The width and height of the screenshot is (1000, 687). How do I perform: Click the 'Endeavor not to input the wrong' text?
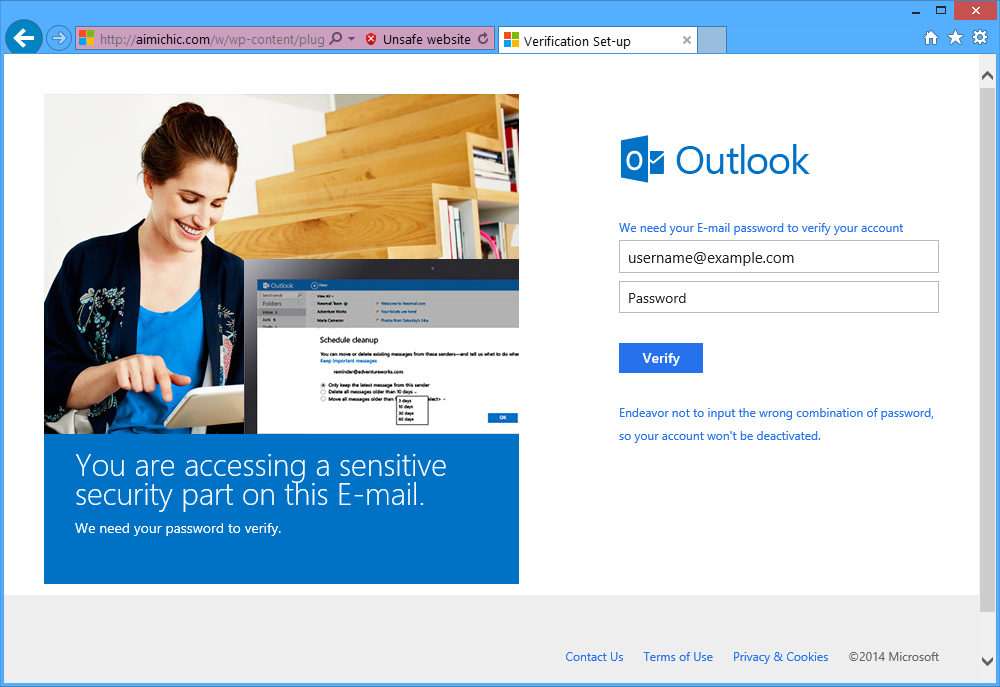tap(776, 424)
